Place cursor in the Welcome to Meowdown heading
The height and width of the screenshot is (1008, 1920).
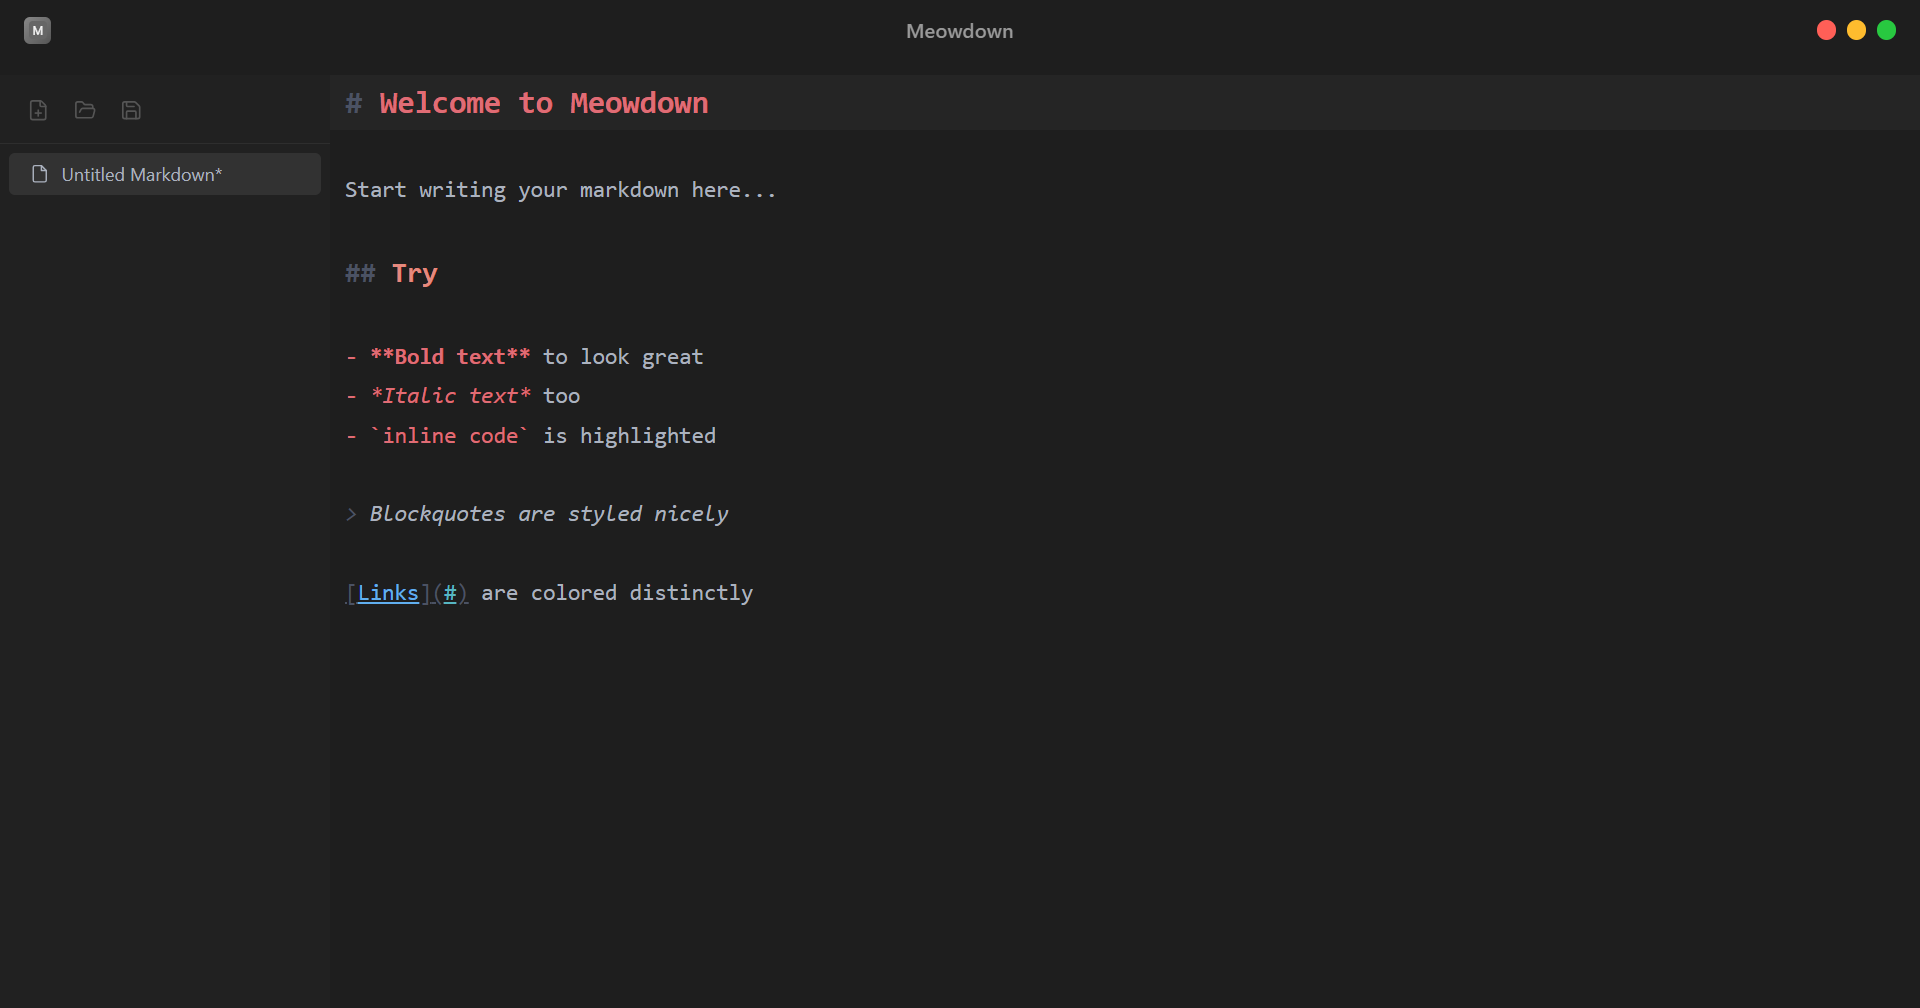543,103
